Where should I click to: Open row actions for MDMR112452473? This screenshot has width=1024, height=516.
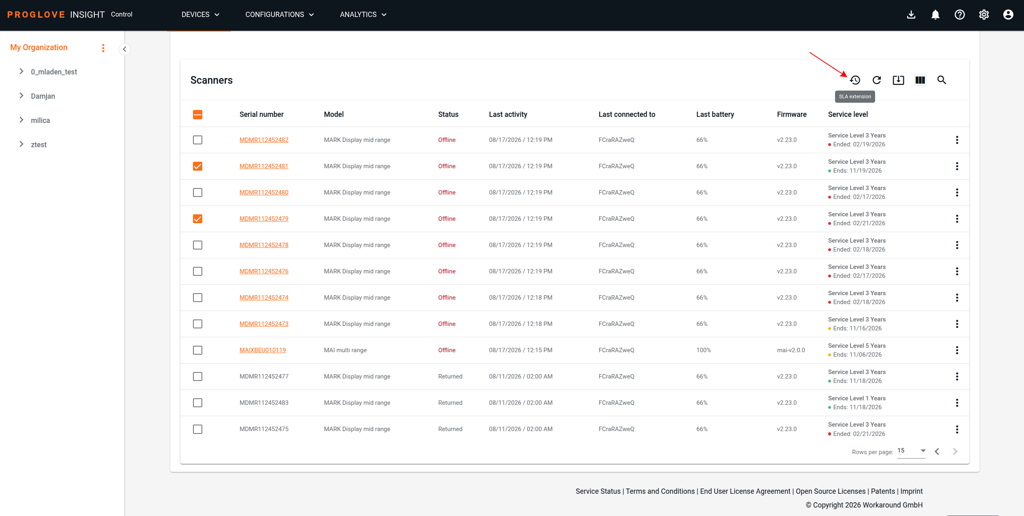point(957,324)
